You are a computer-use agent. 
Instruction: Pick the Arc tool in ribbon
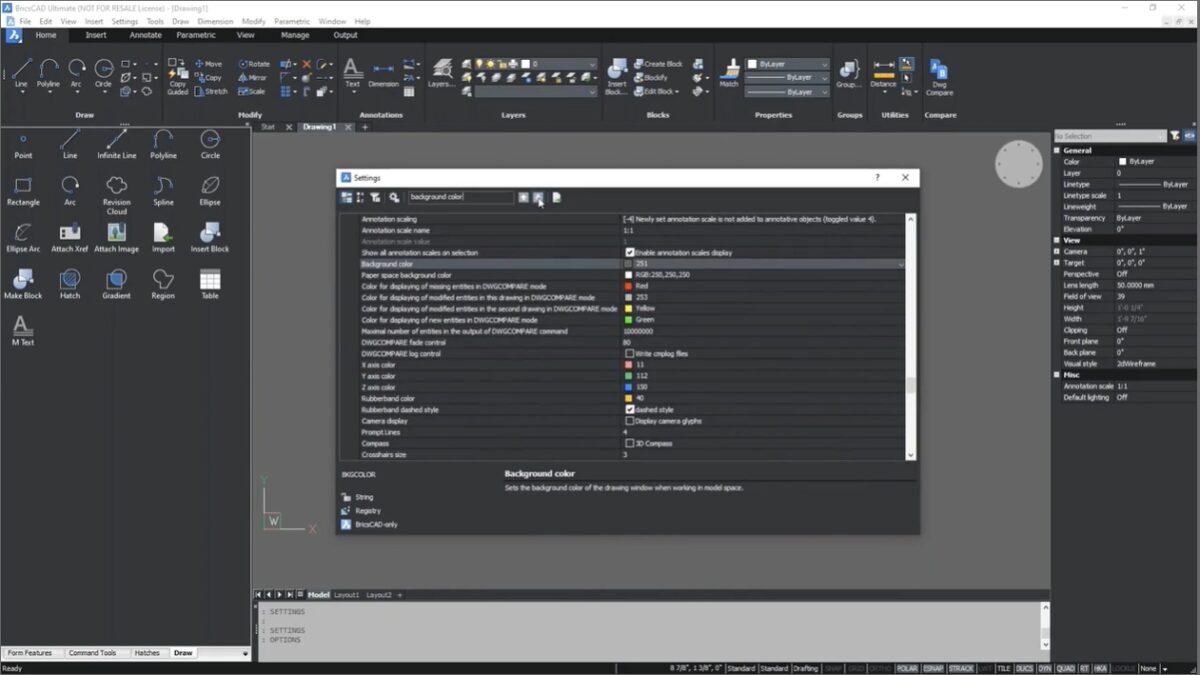coord(76,73)
